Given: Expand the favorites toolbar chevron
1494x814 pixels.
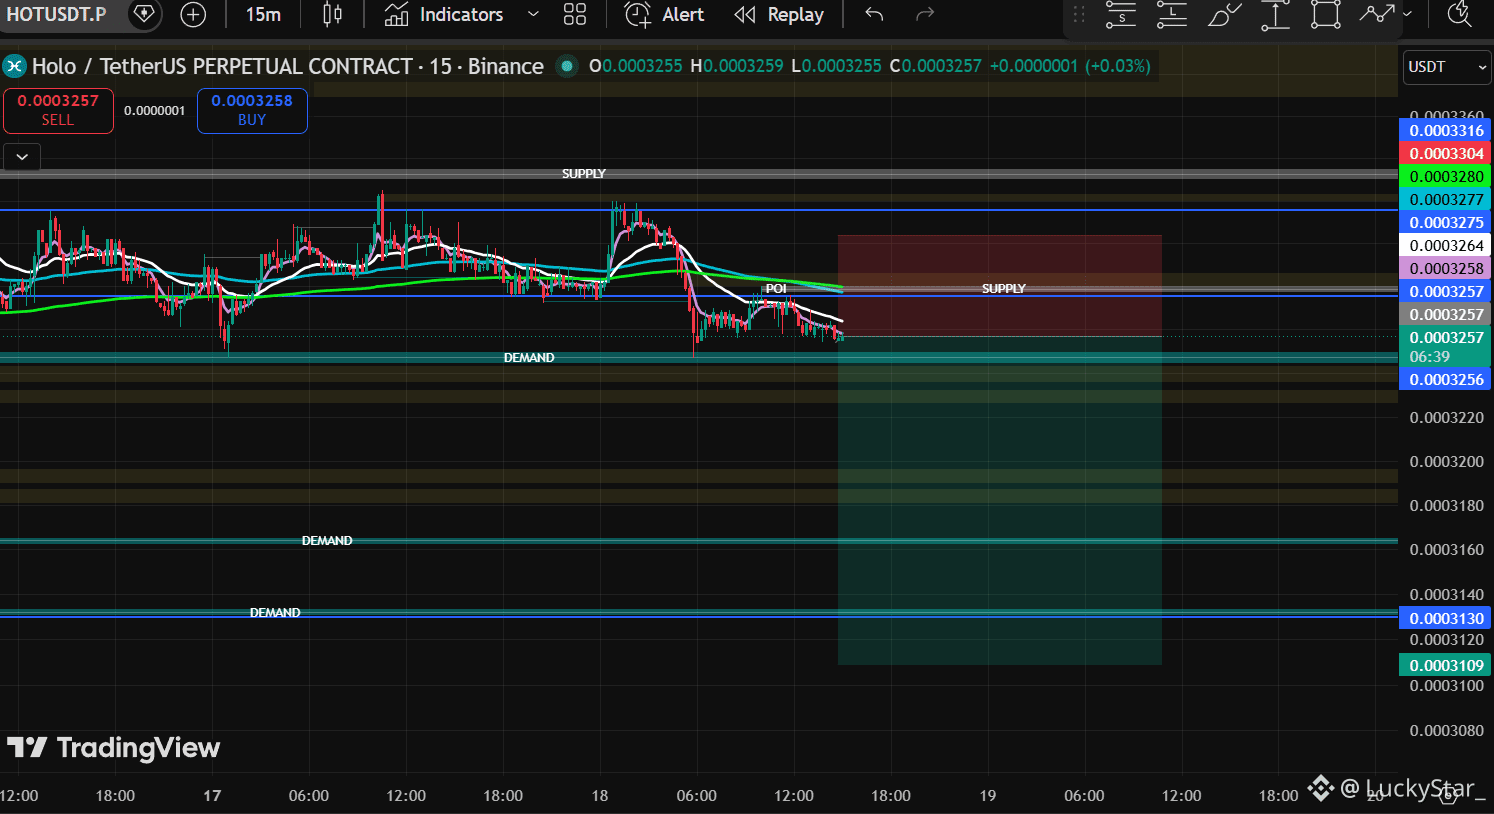Looking at the screenshot, I should [x=1408, y=14].
